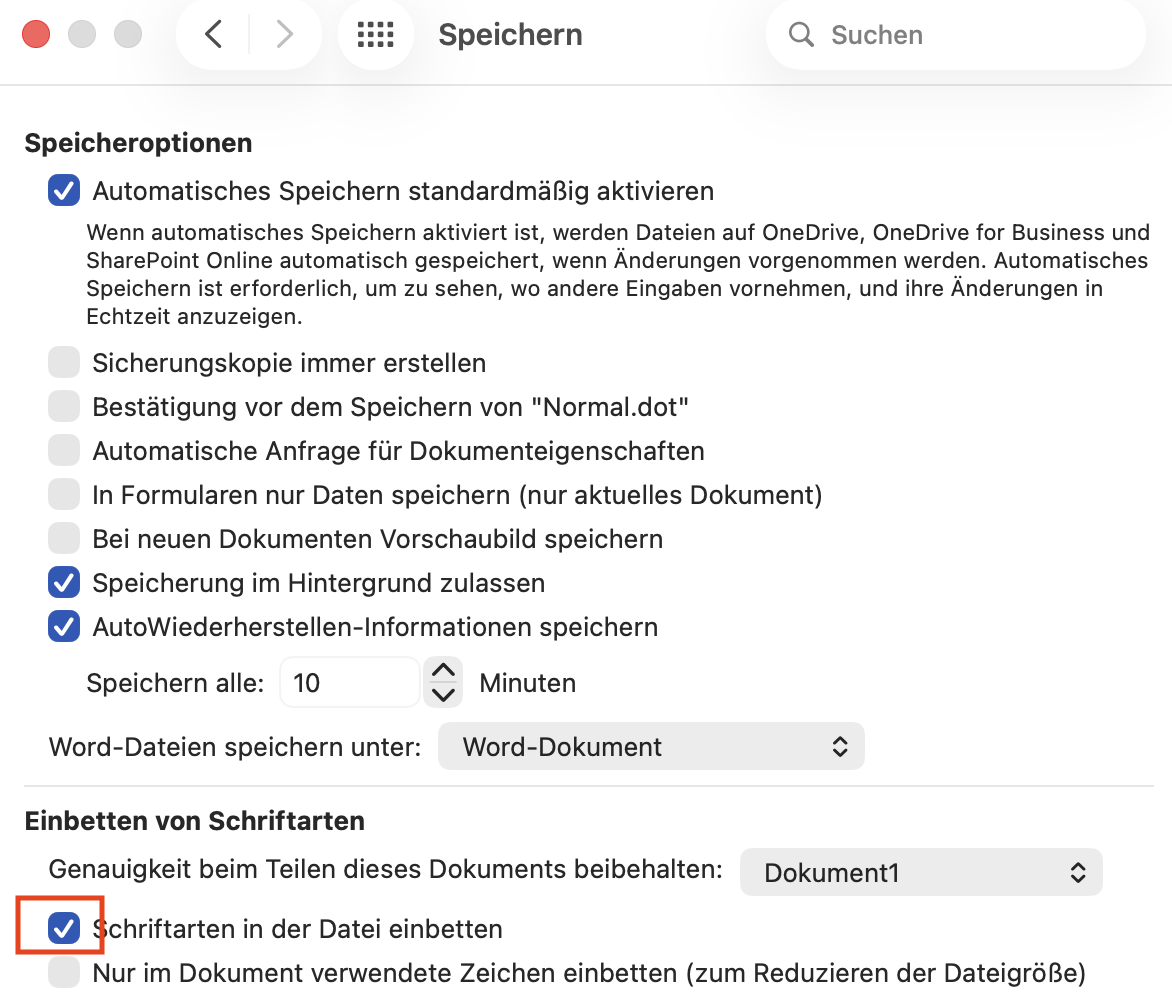Open the Dokument1 Genauigkeit dropdown
1172x1006 pixels.
point(920,872)
